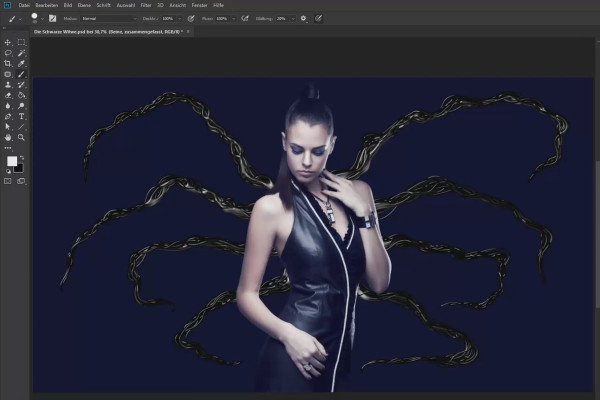This screenshot has width=600, height=400.
Task: Open the Hilfe menu
Action: pyautogui.click(x=218, y=5)
